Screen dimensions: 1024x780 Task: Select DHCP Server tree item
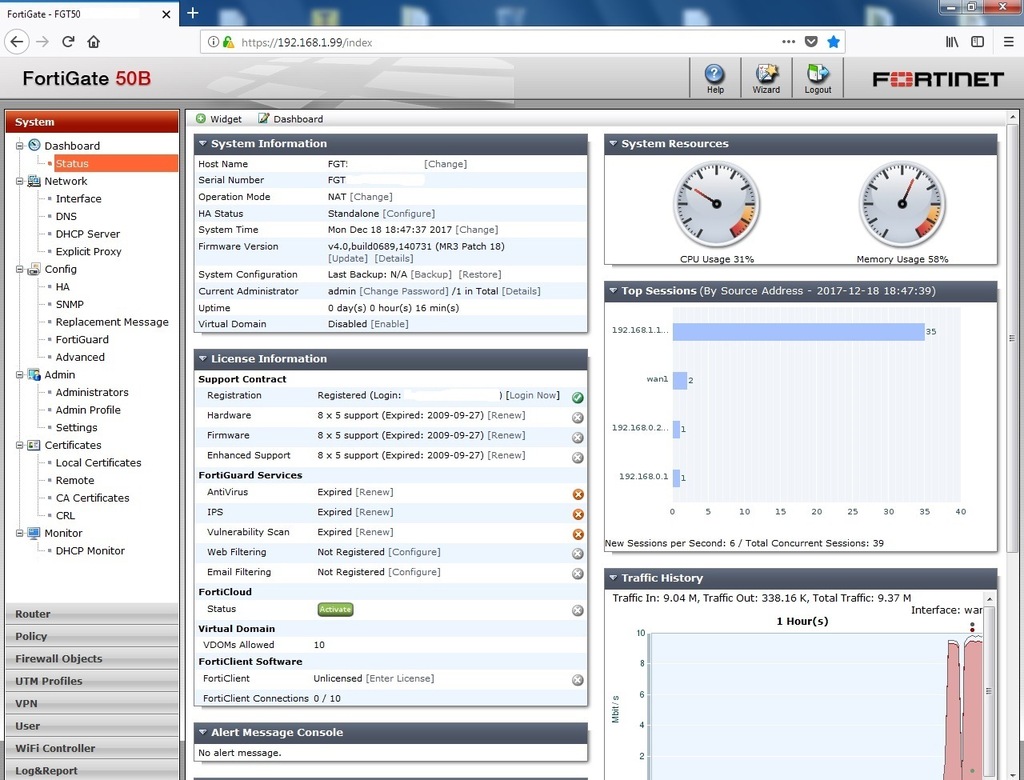click(x=88, y=234)
